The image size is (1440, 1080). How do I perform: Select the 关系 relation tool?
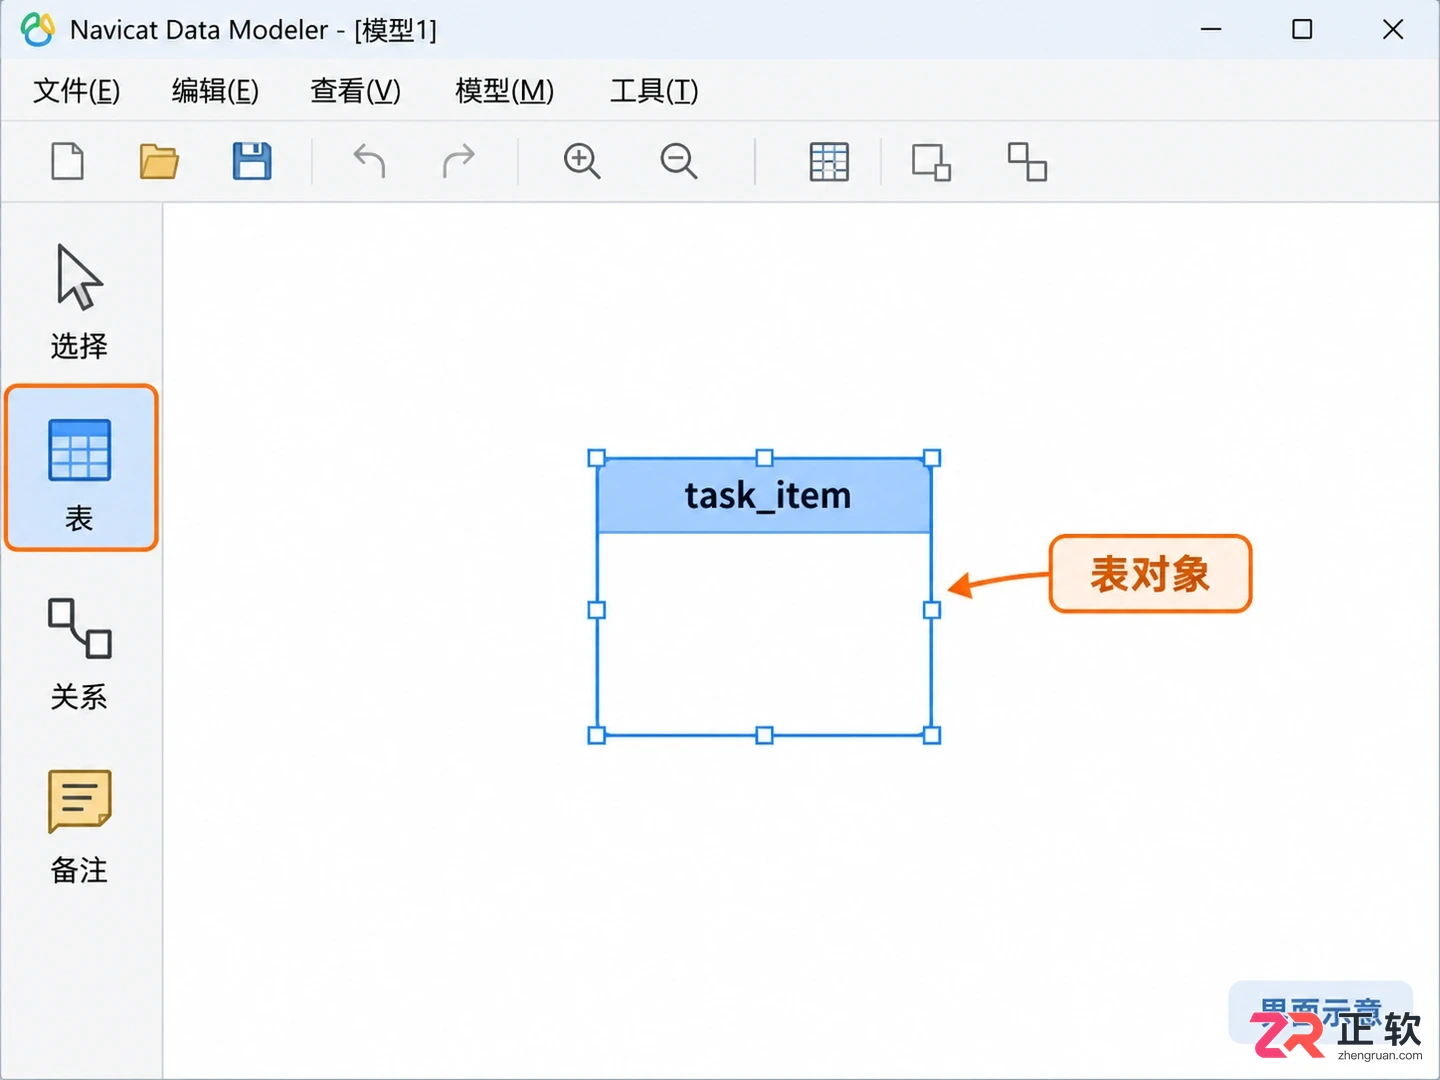[x=79, y=654]
